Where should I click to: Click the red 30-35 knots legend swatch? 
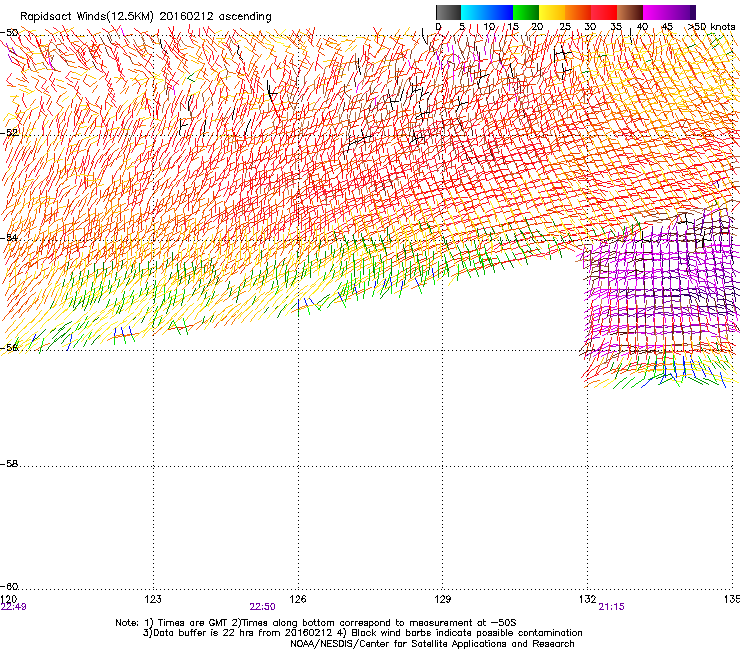604,12
